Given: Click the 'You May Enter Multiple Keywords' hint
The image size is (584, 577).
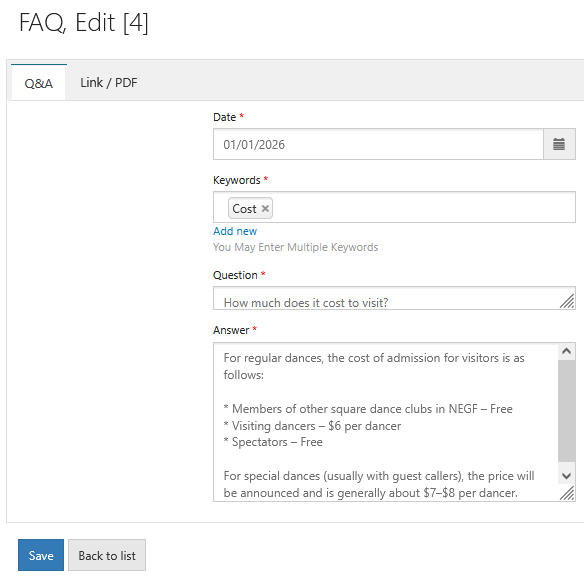Looking at the screenshot, I should (295, 247).
